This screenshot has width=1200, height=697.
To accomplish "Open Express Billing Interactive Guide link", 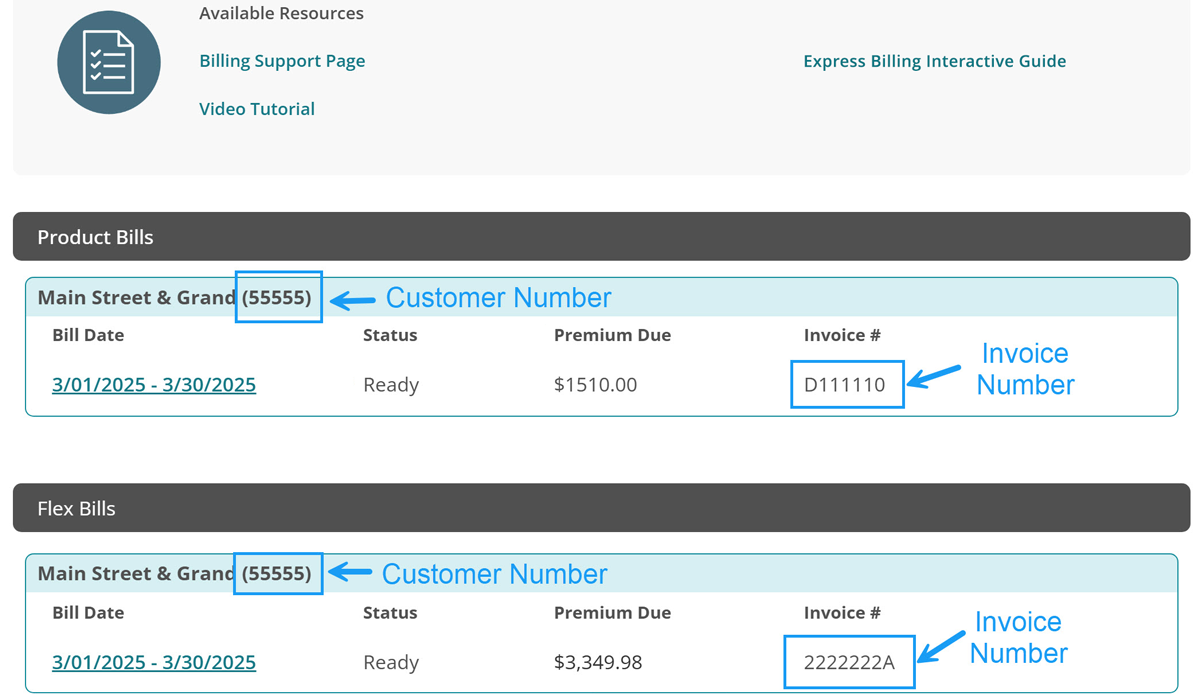I will [x=934, y=61].
